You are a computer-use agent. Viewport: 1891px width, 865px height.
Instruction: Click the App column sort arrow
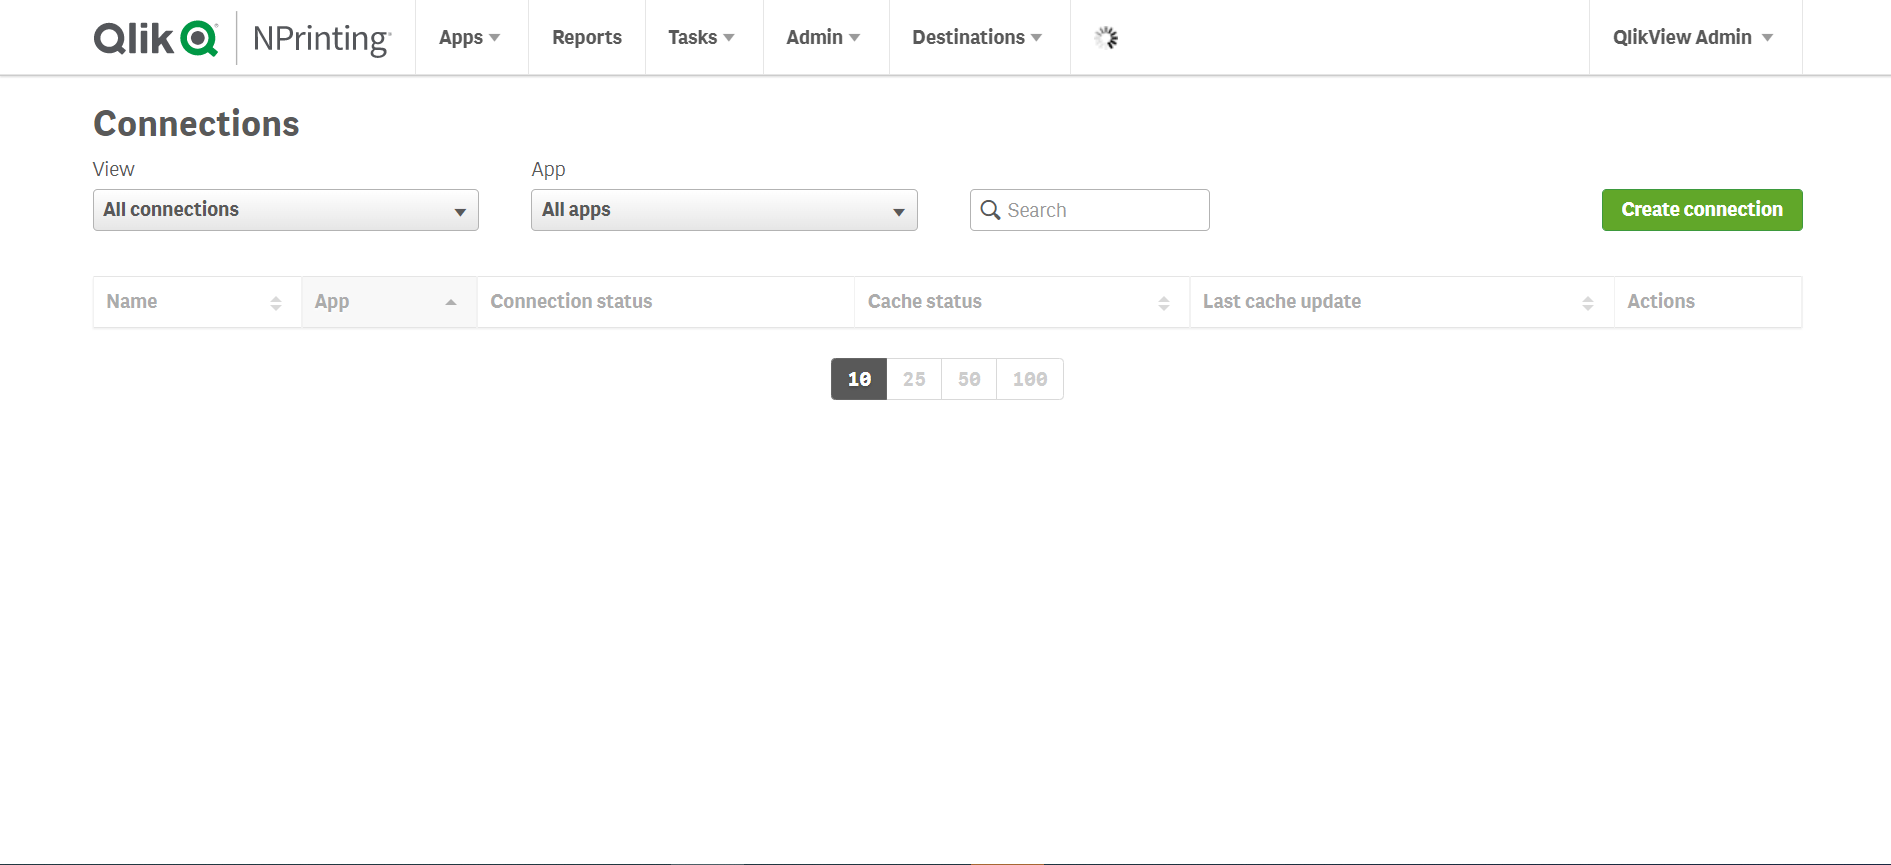click(x=451, y=302)
